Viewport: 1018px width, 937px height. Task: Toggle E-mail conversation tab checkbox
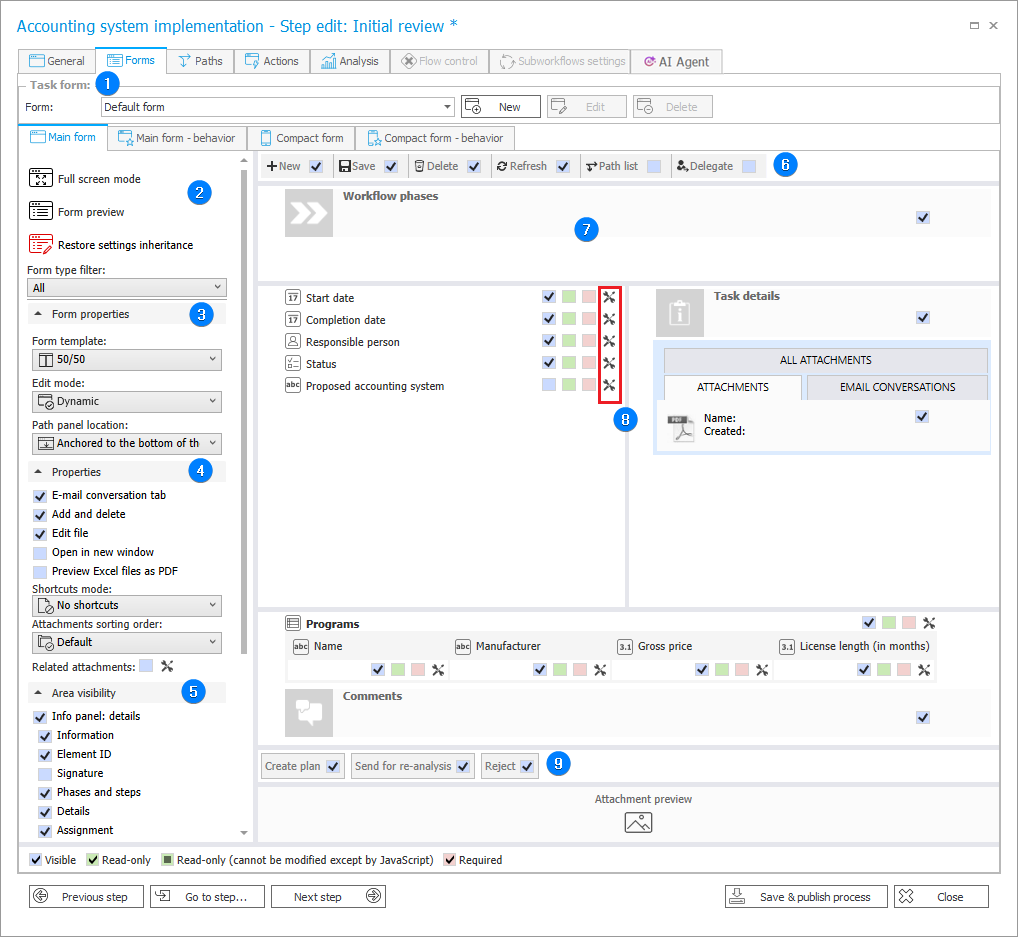pos(40,495)
